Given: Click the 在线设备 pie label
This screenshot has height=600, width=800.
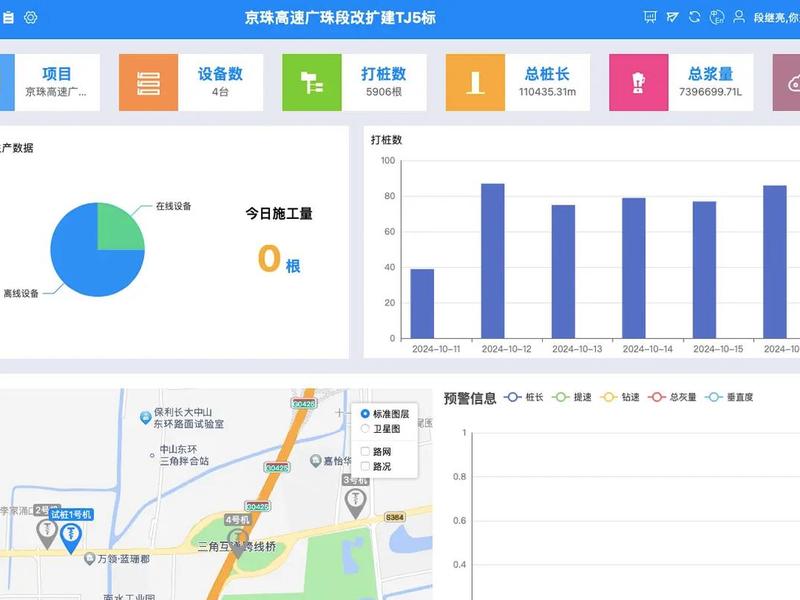Looking at the screenshot, I should point(173,206).
